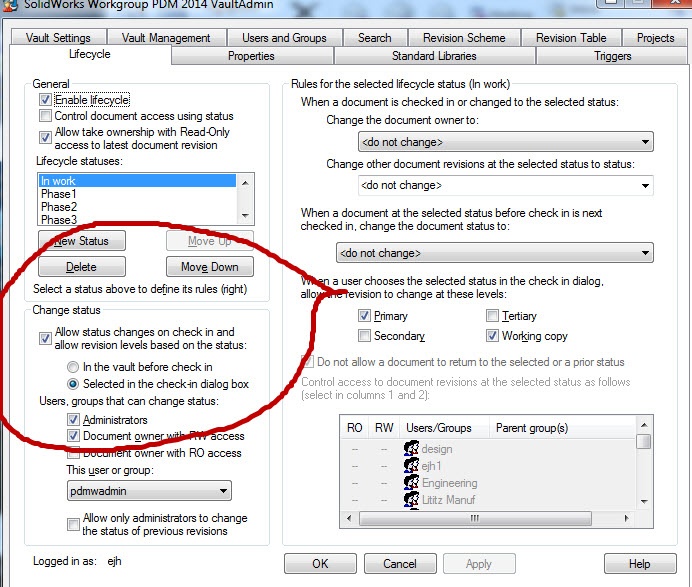
Task: Click the Engineering group icon in the access list
Action: tap(411, 482)
